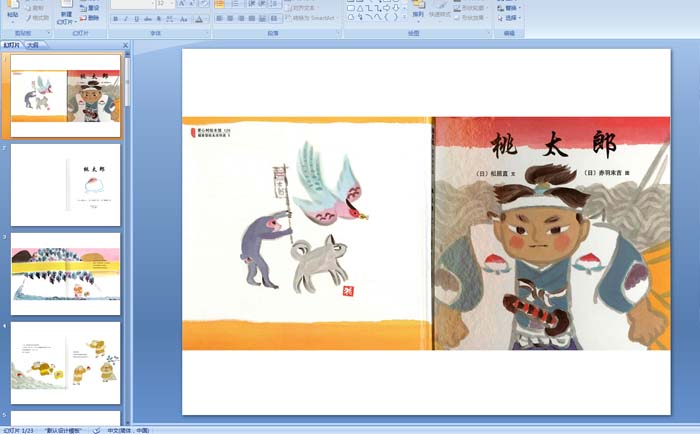Screen dimensions: 700x434
Task: Choose the curve shape in shapes gallery
Action: click(378, 17)
